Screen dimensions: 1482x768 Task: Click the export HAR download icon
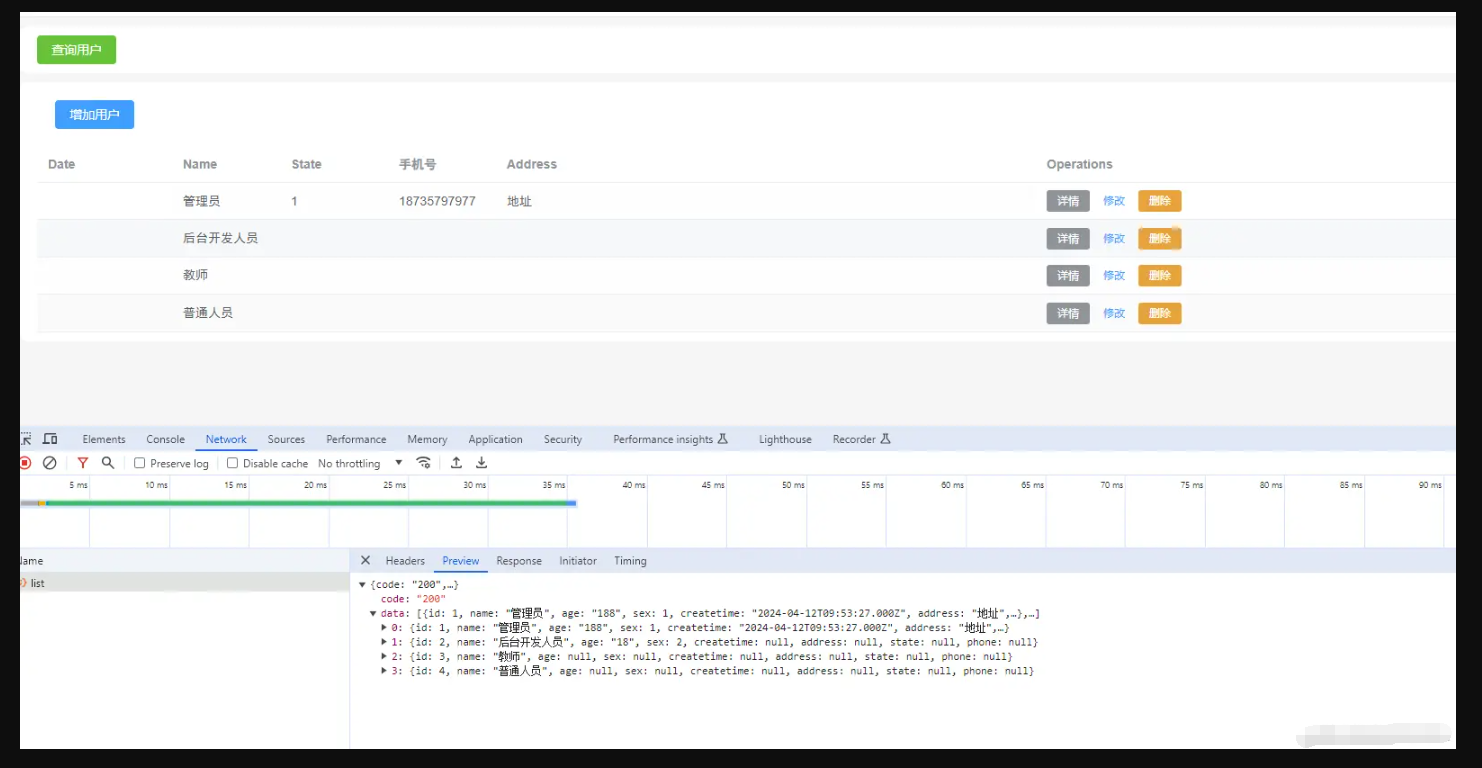click(481, 463)
